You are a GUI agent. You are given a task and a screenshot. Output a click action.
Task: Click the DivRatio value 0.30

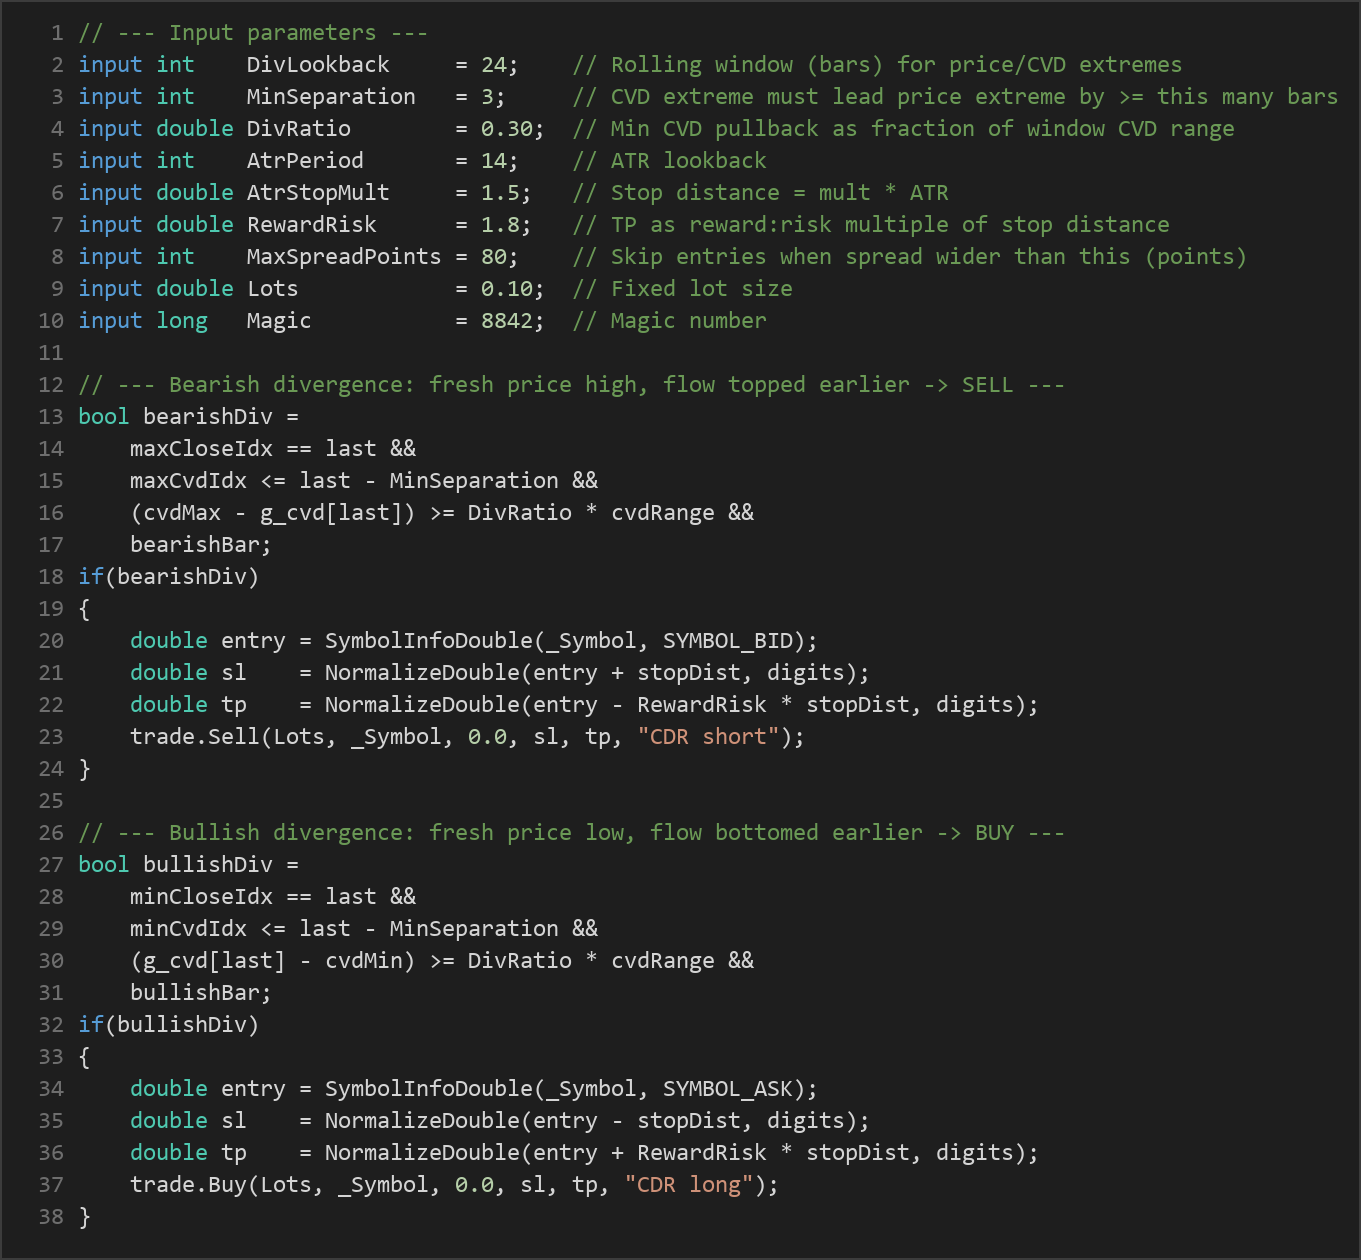pyautogui.click(x=507, y=129)
